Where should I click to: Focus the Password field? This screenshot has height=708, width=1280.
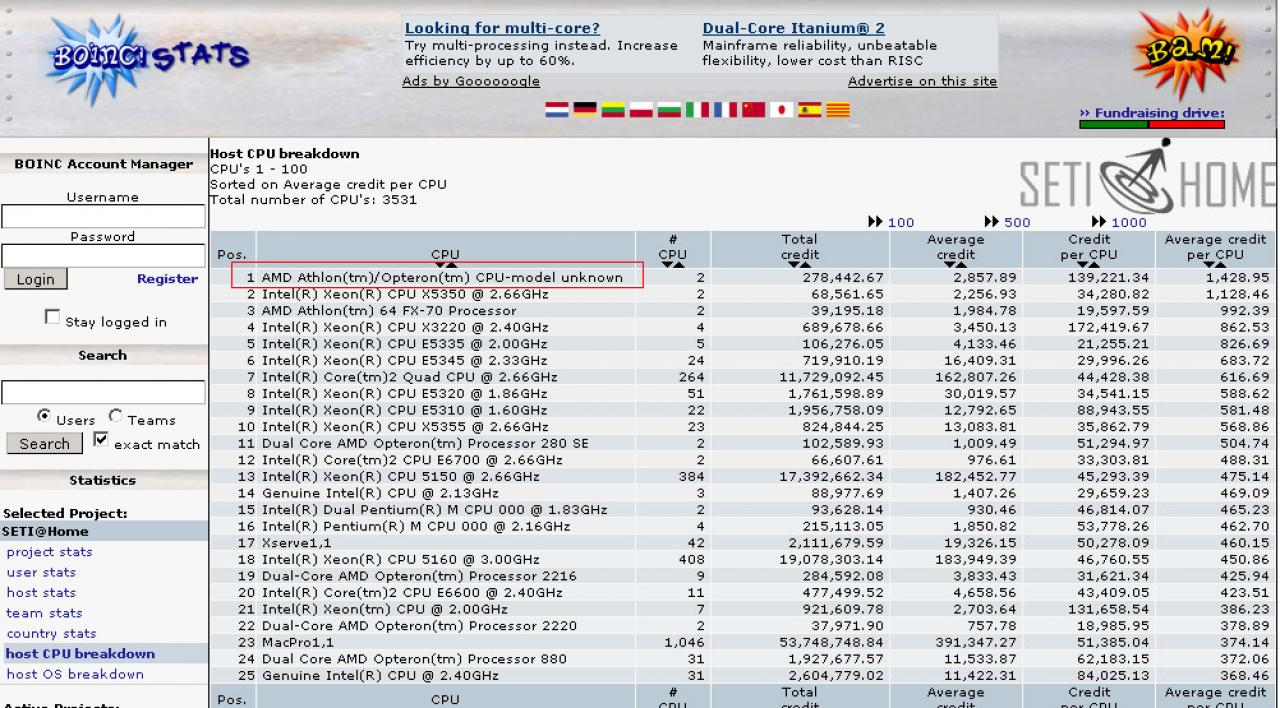coord(103,256)
